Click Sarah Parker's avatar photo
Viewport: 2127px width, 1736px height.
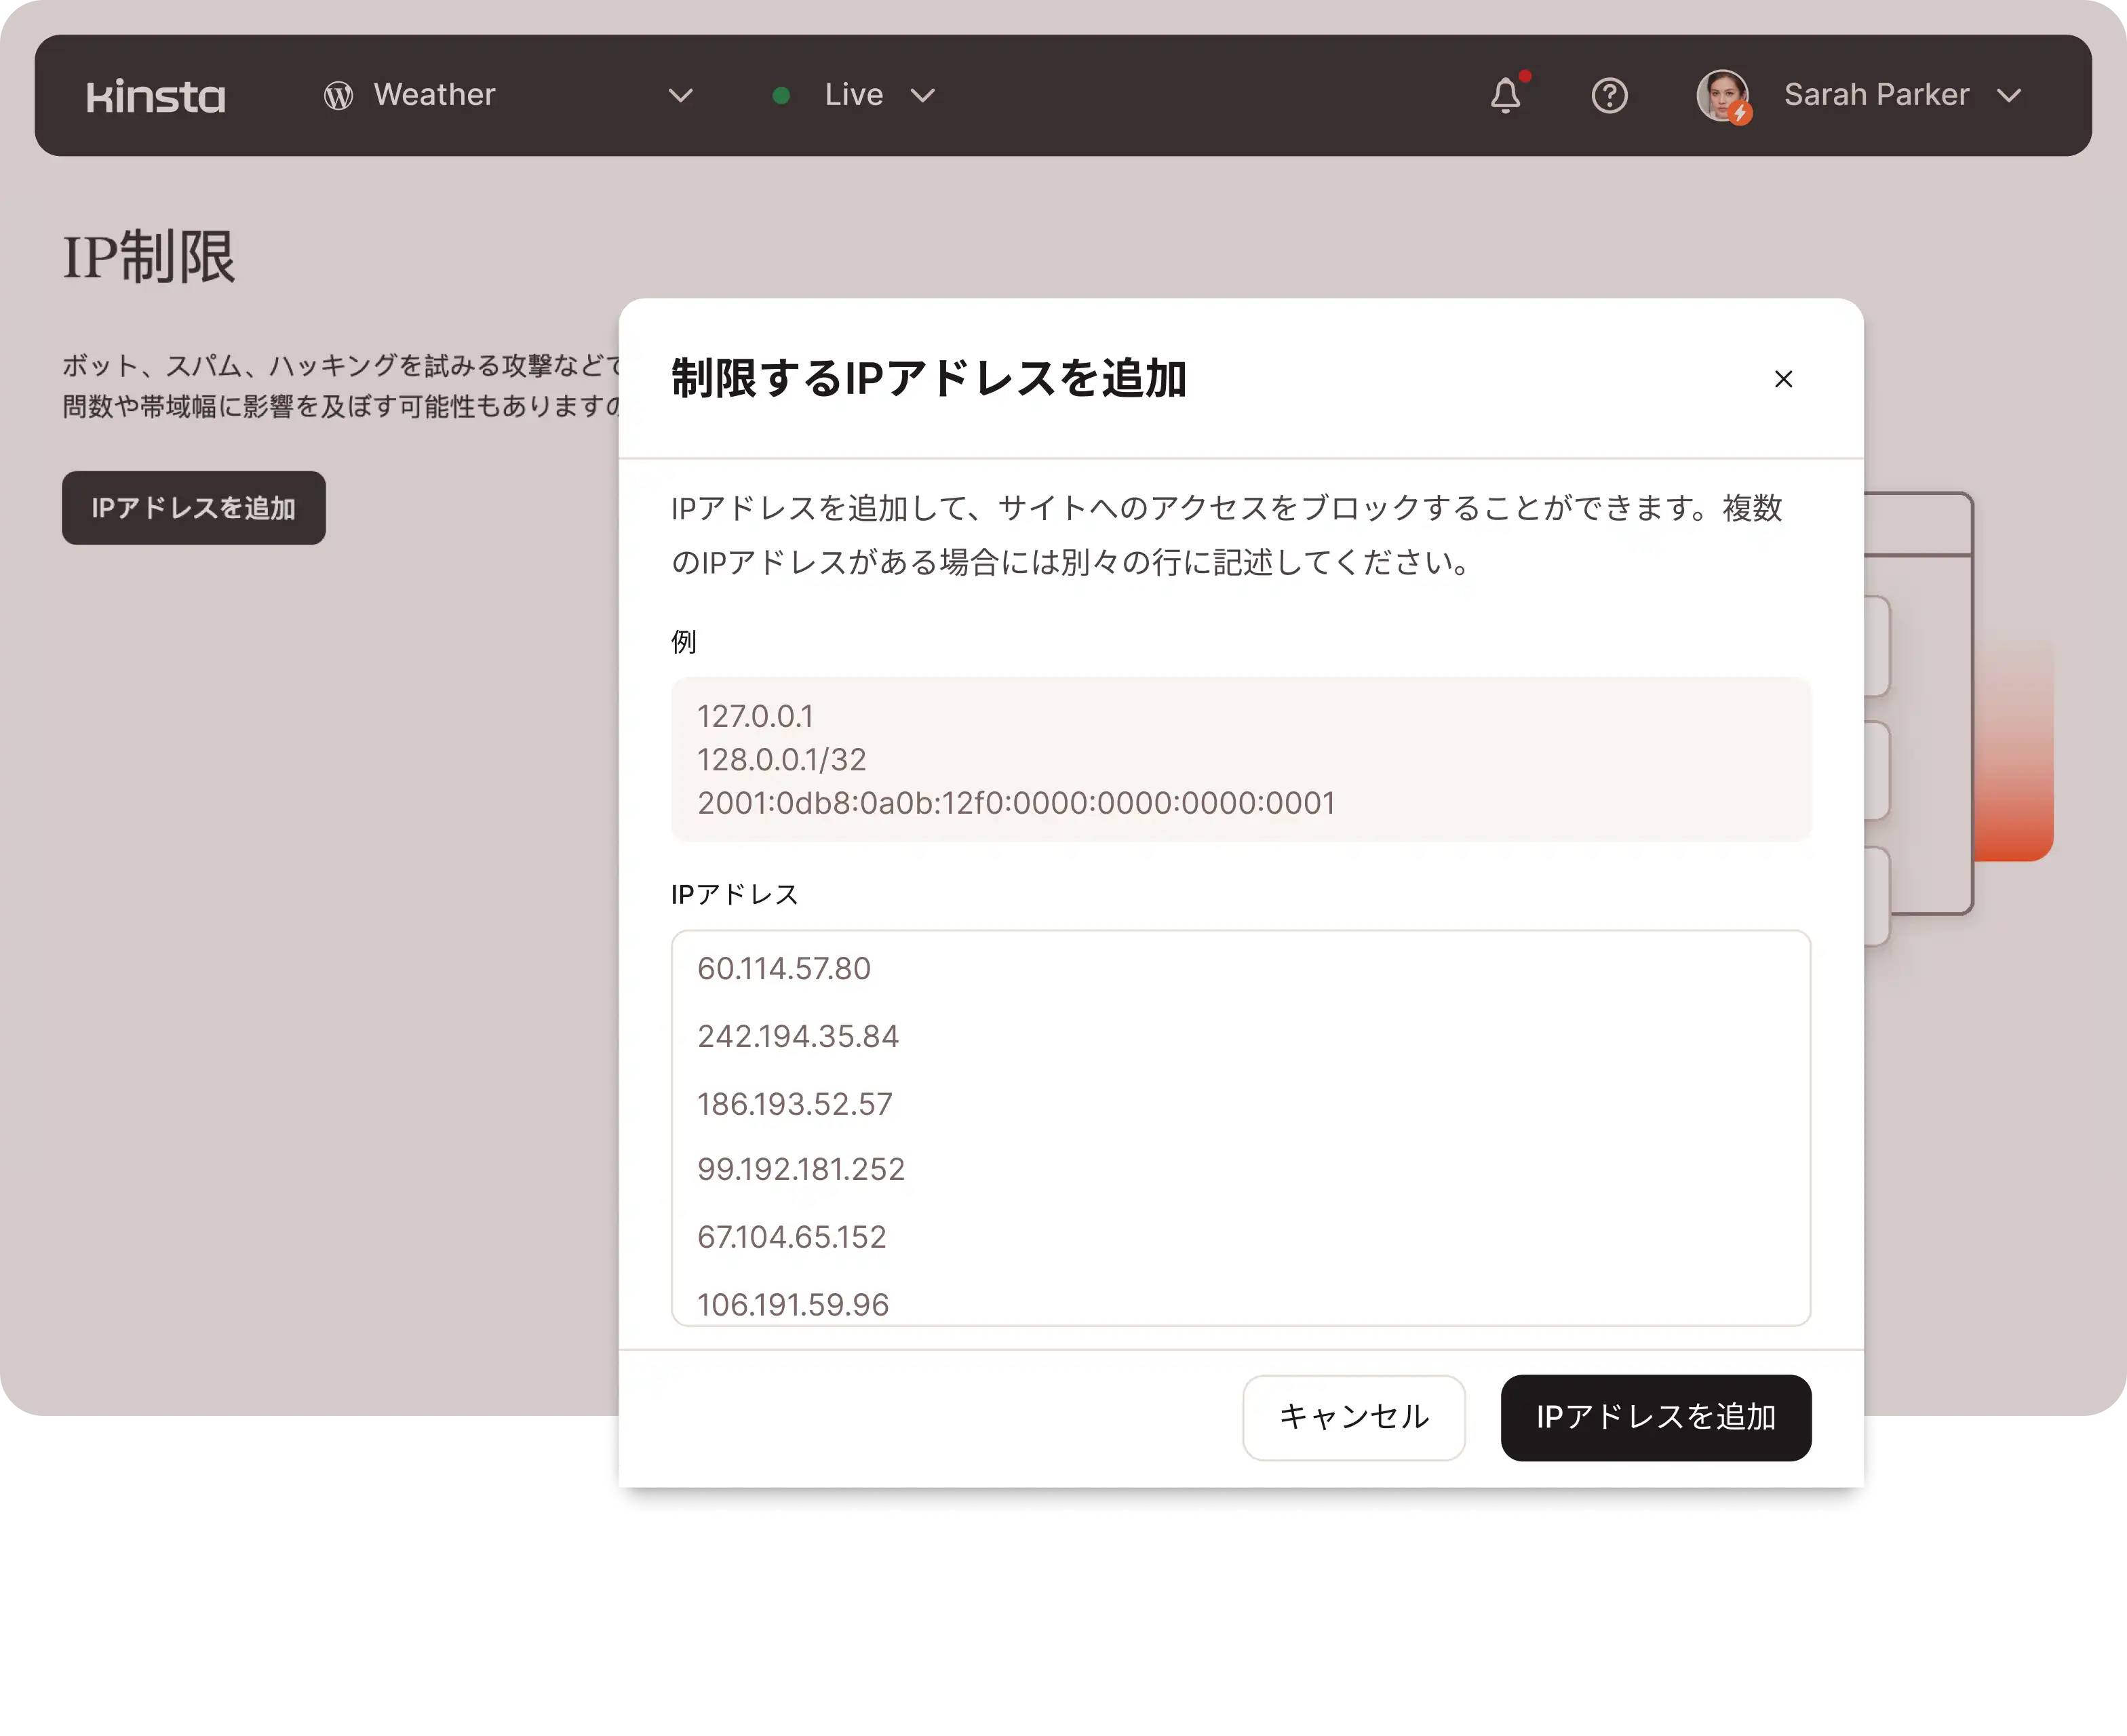[x=1722, y=96]
